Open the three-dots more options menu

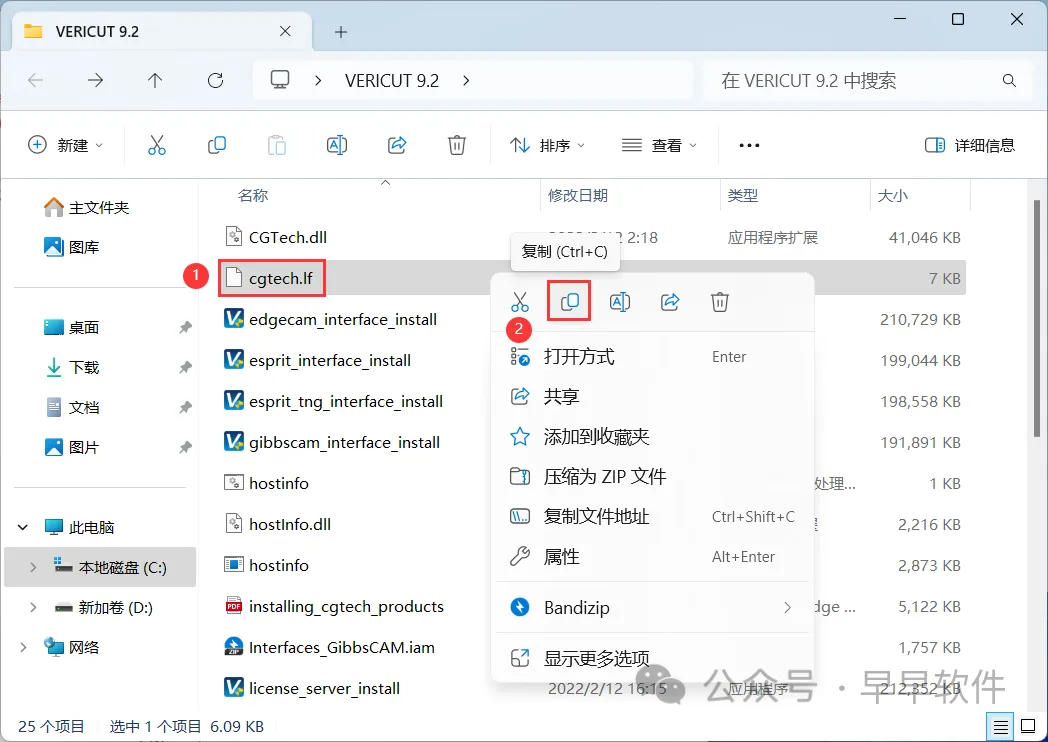[749, 145]
